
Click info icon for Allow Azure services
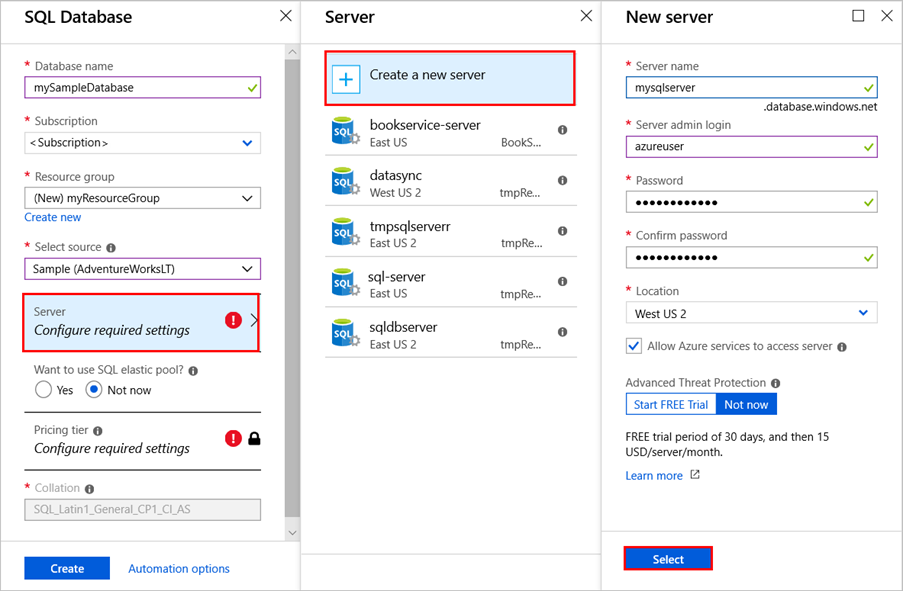coord(842,347)
